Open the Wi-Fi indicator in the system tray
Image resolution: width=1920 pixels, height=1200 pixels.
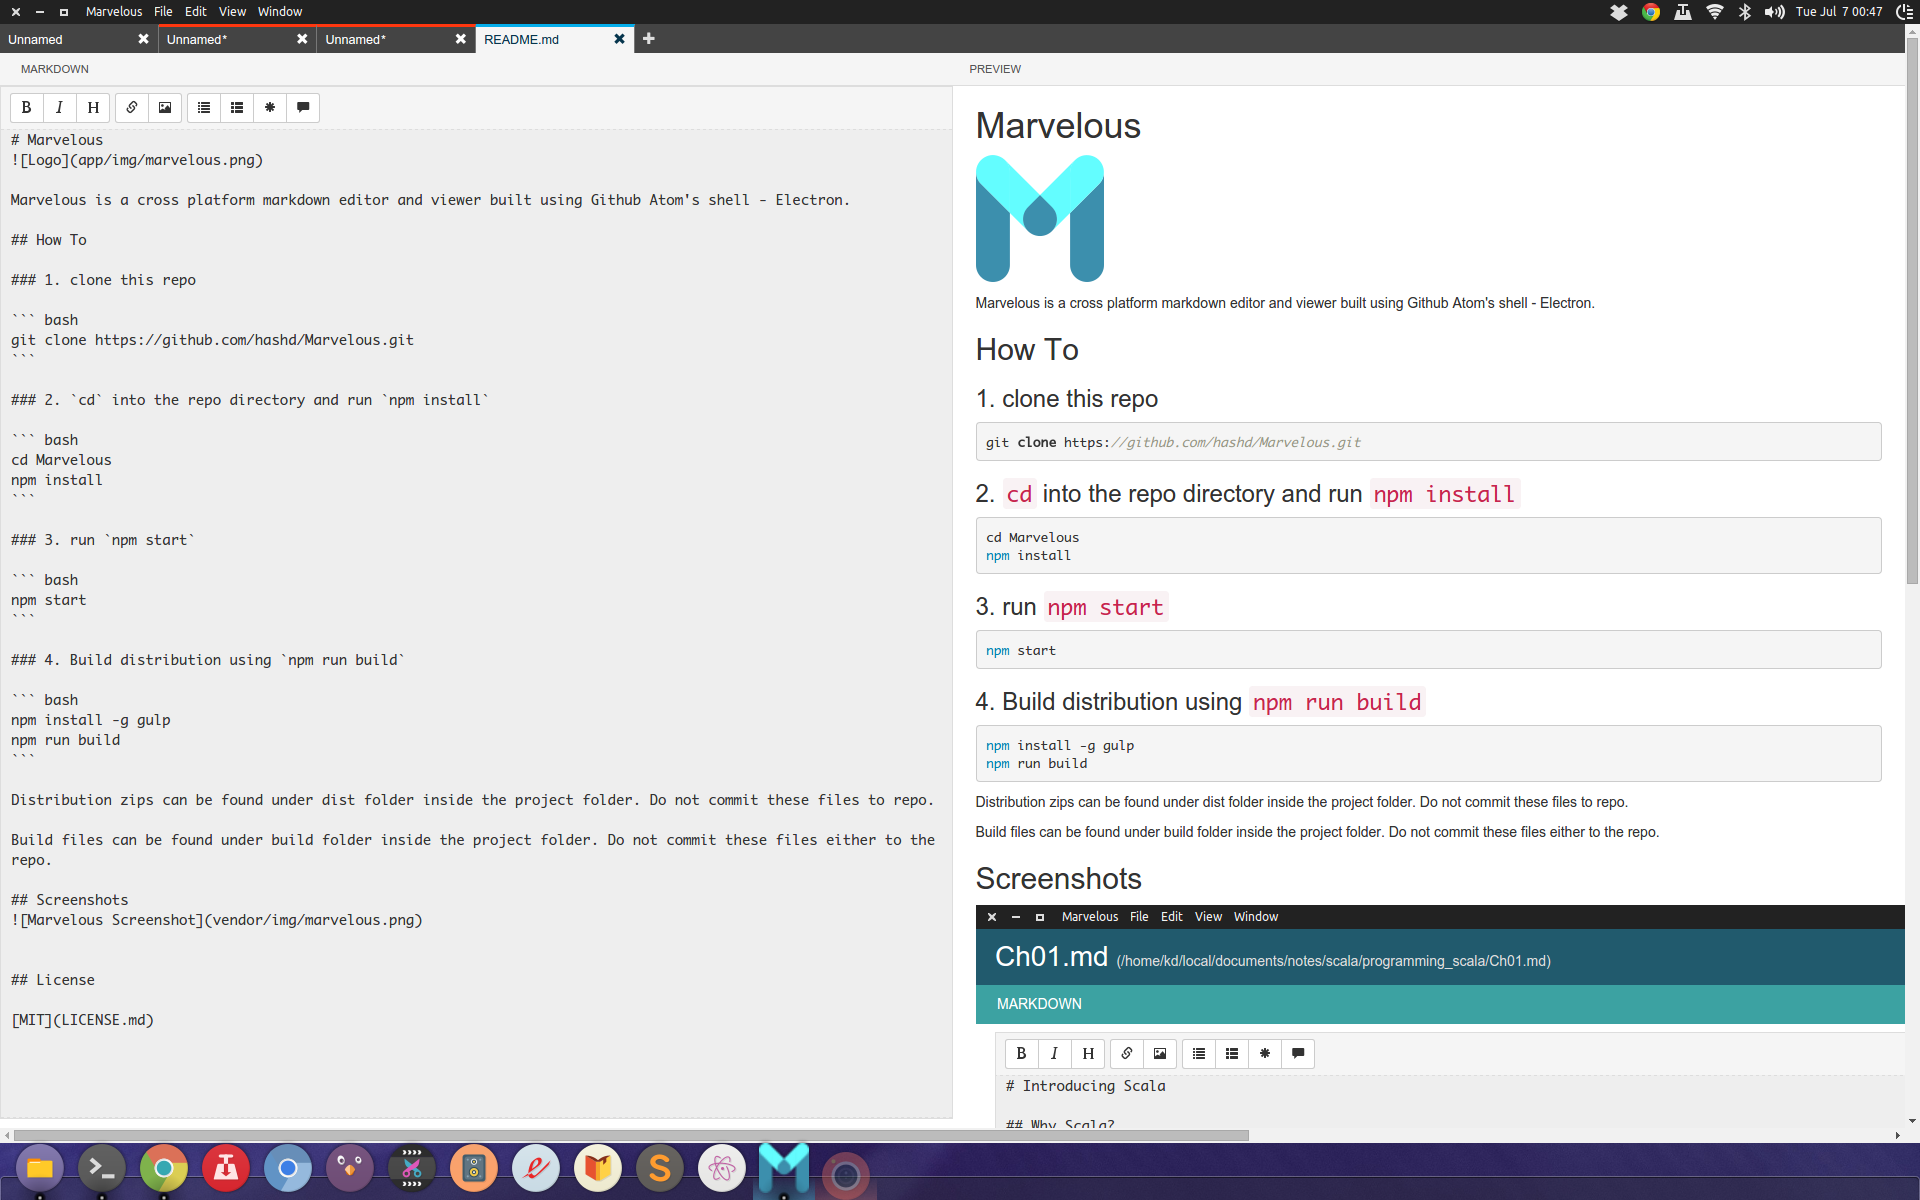tap(1715, 12)
